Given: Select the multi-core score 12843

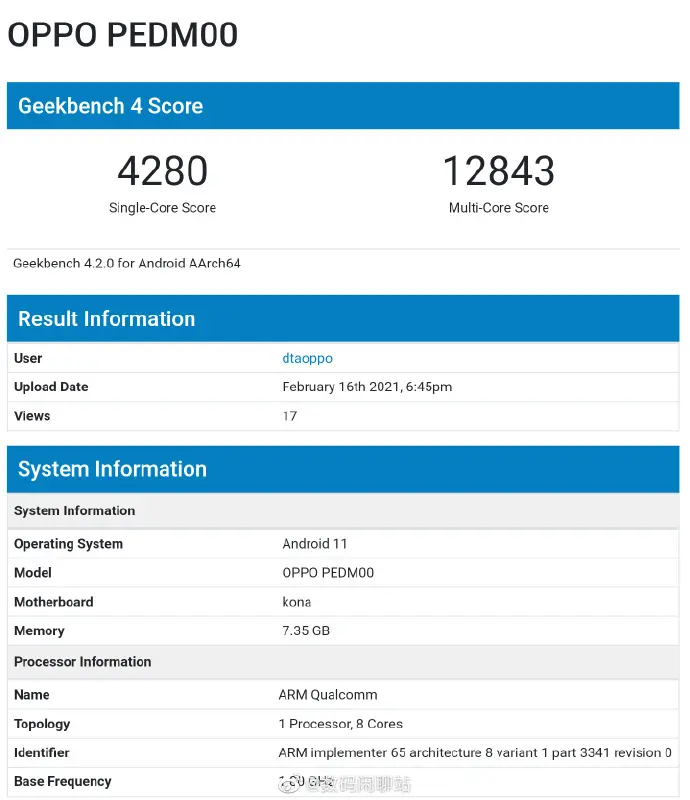Looking at the screenshot, I should click(499, 170).
